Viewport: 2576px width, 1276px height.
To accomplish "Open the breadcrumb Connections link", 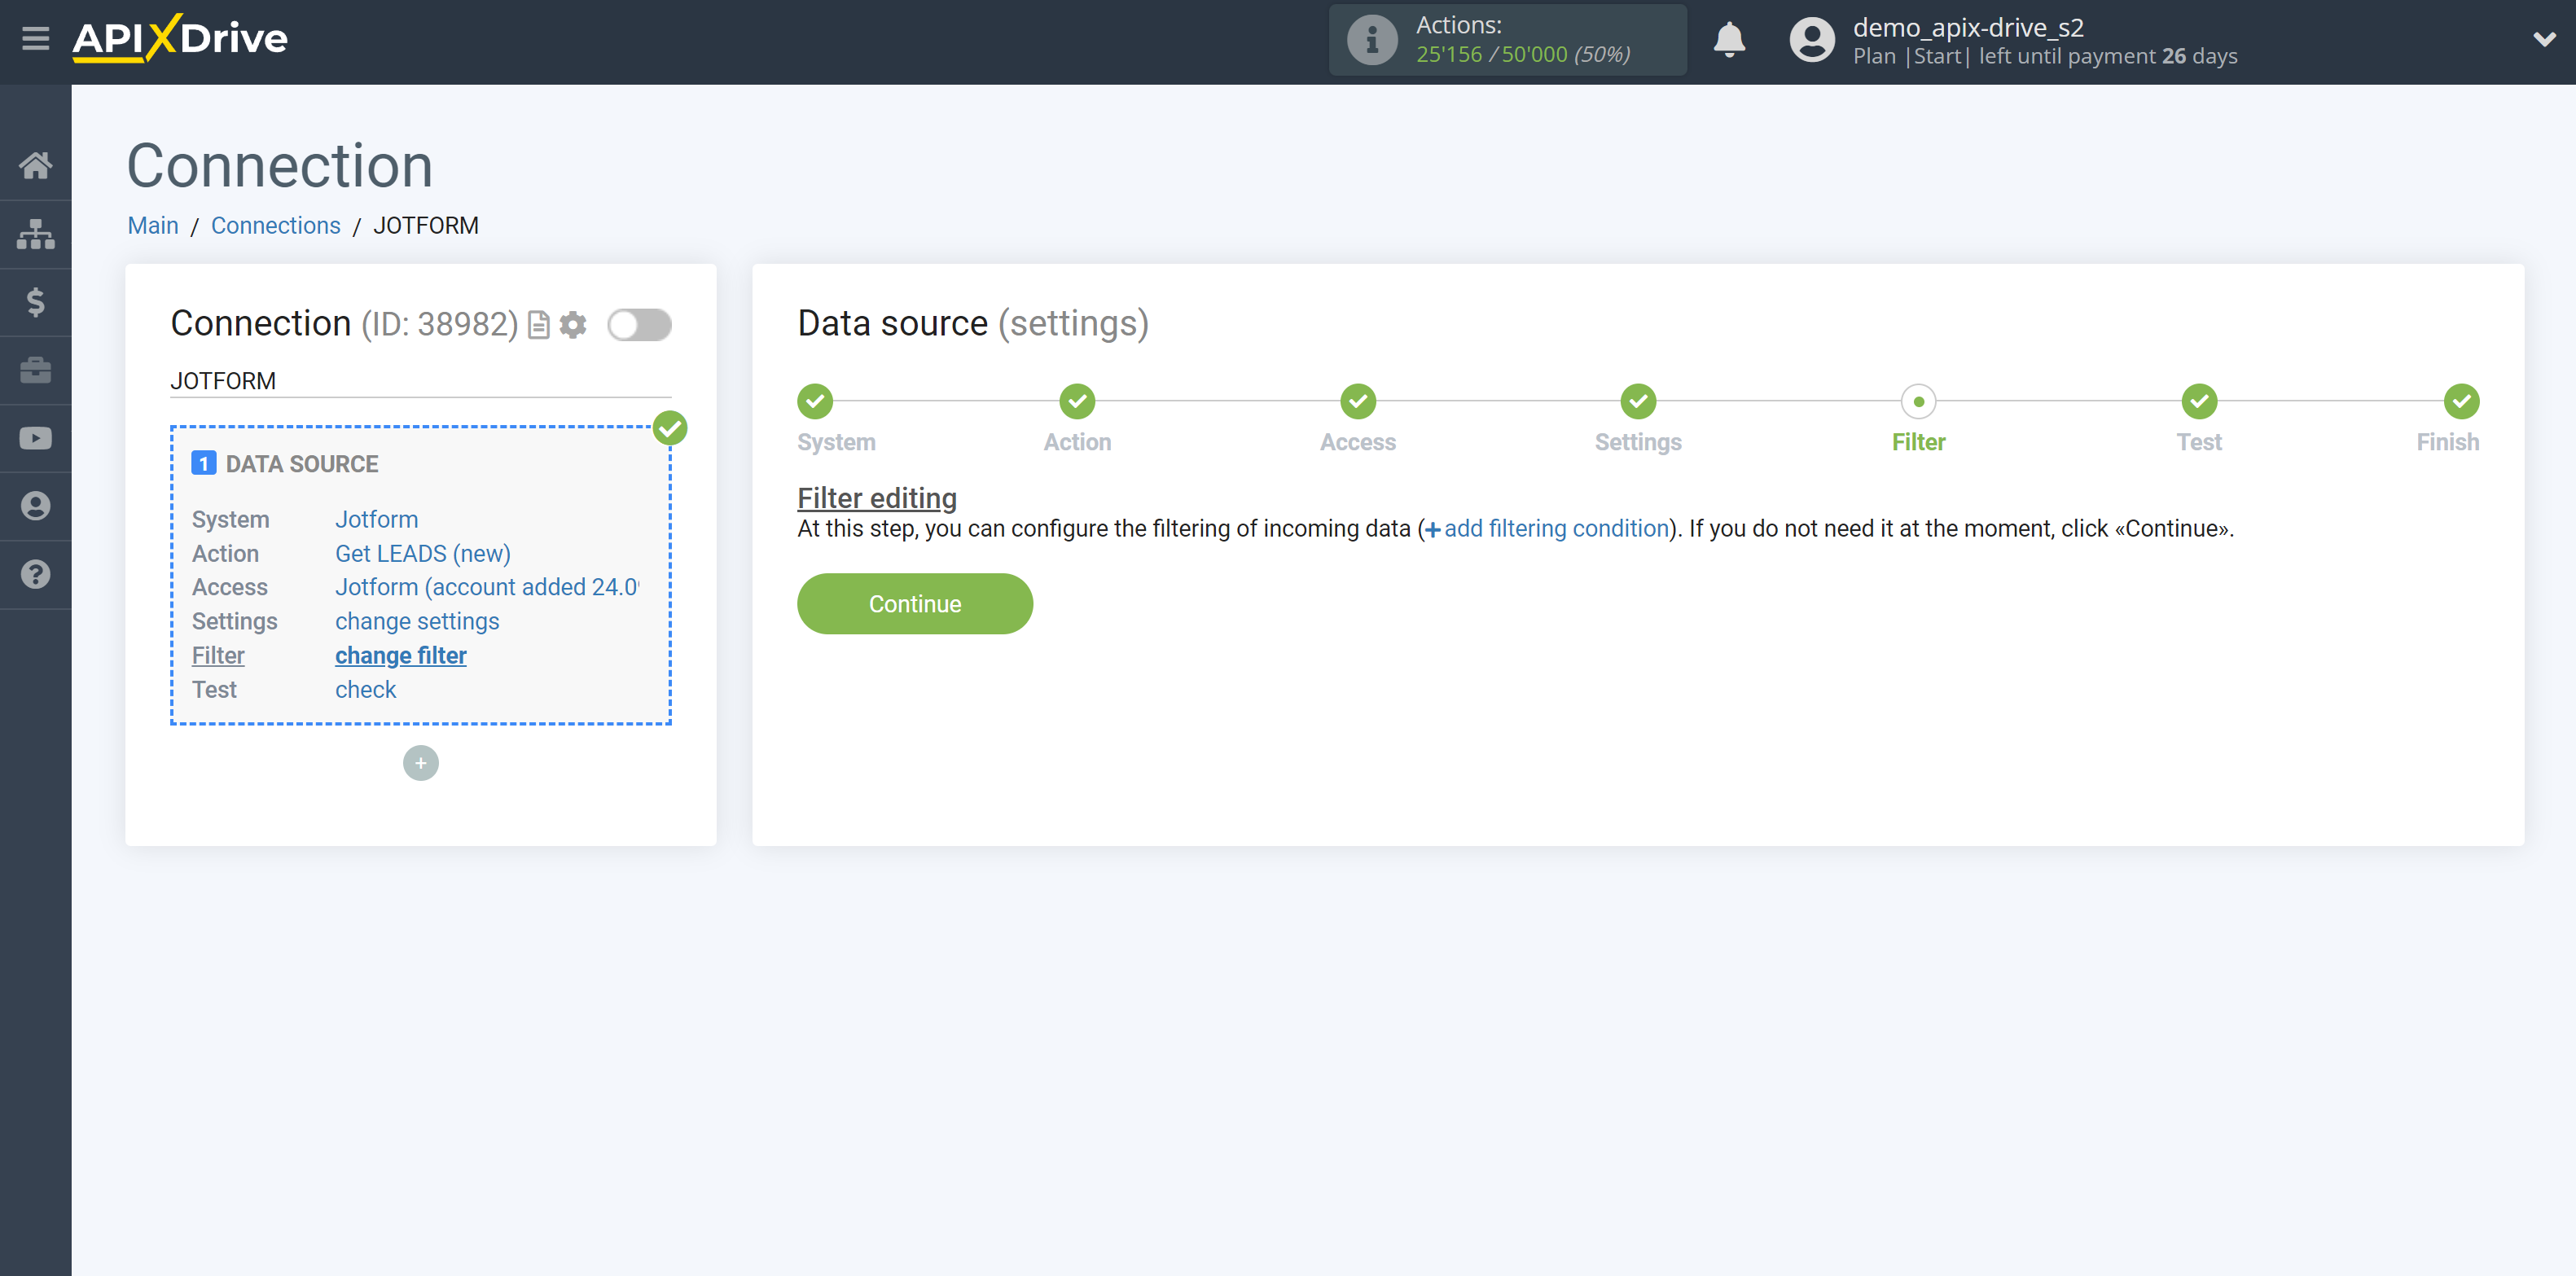I will (276, 225).
